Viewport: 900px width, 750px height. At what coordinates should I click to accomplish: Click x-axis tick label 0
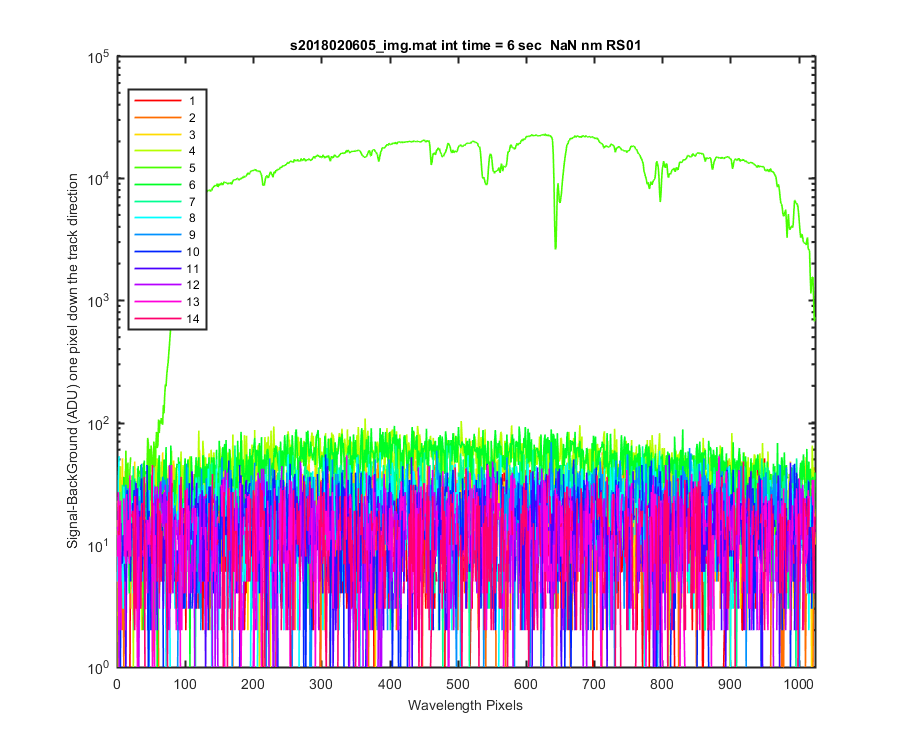117,684
